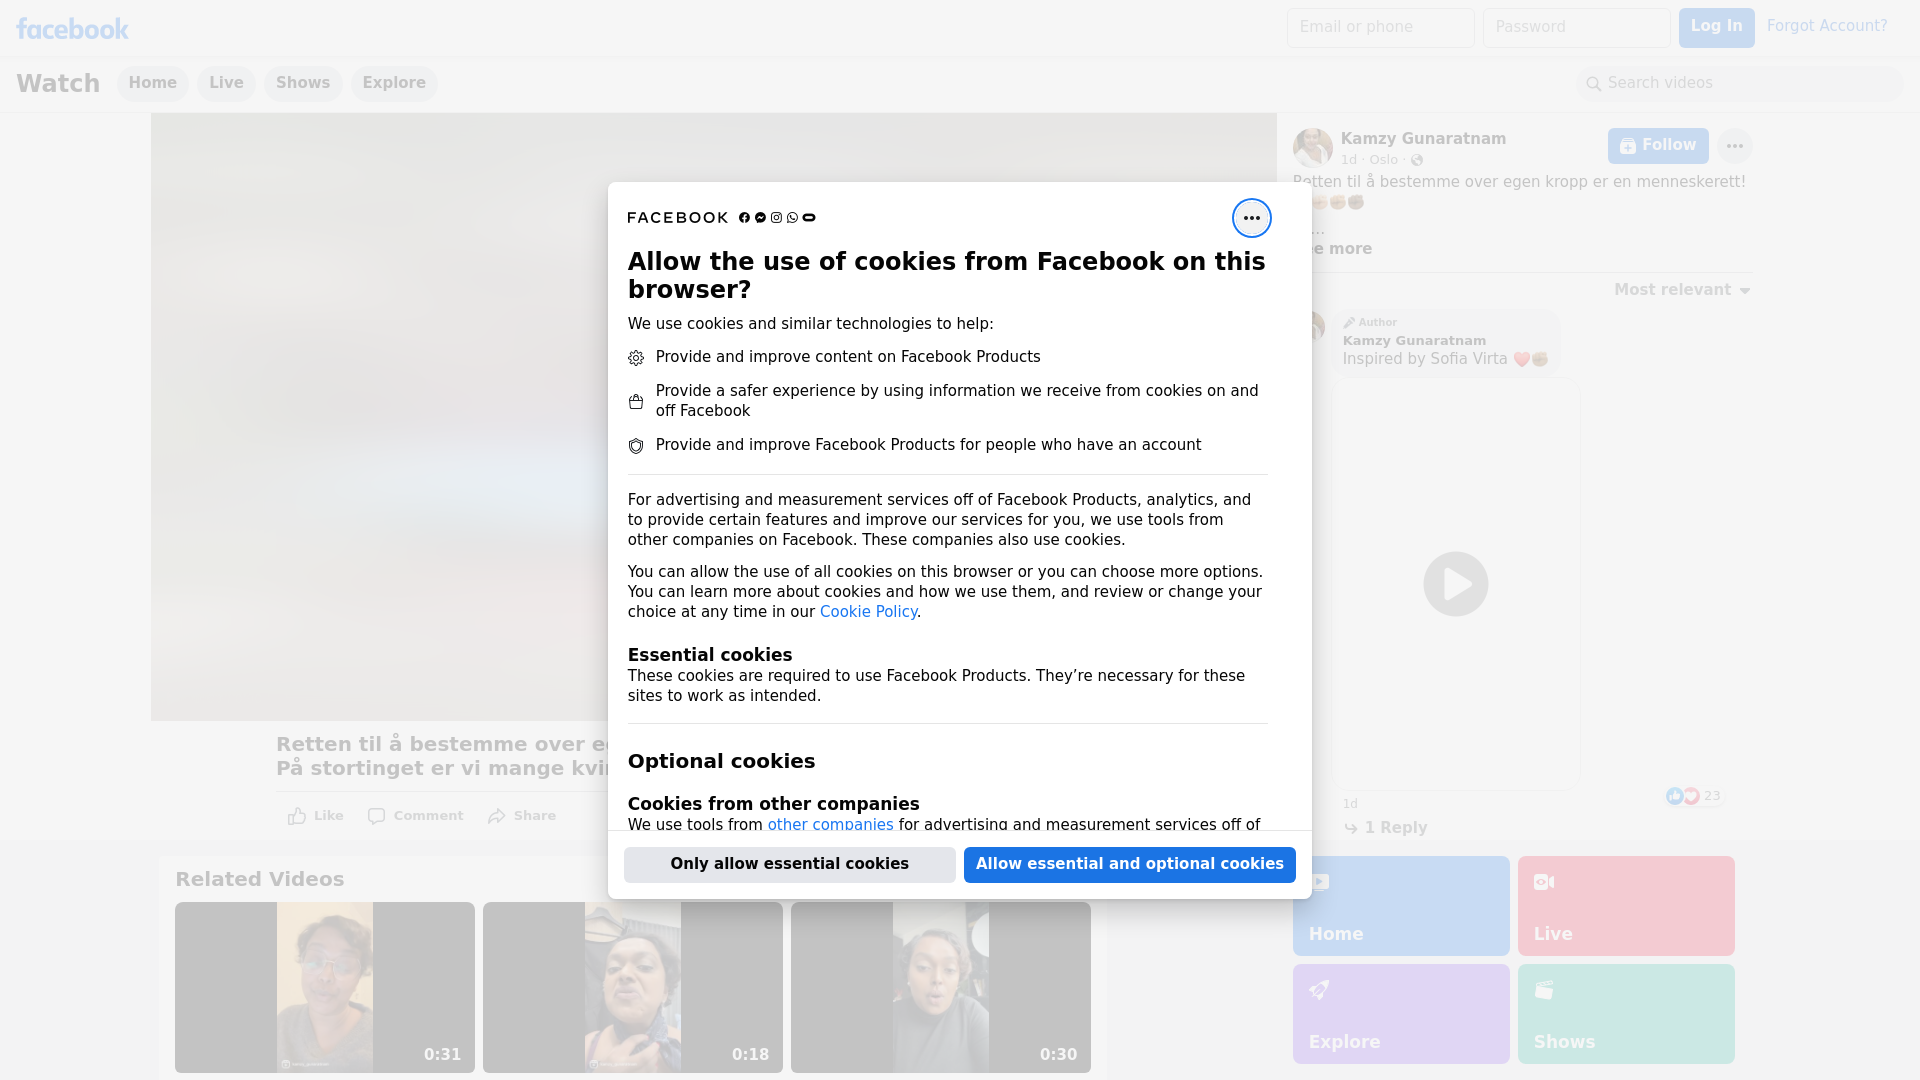Open the three-dot menu in cookie dialog
The height and width of the screenshot is (1080, 1920).
[1251, 218]
